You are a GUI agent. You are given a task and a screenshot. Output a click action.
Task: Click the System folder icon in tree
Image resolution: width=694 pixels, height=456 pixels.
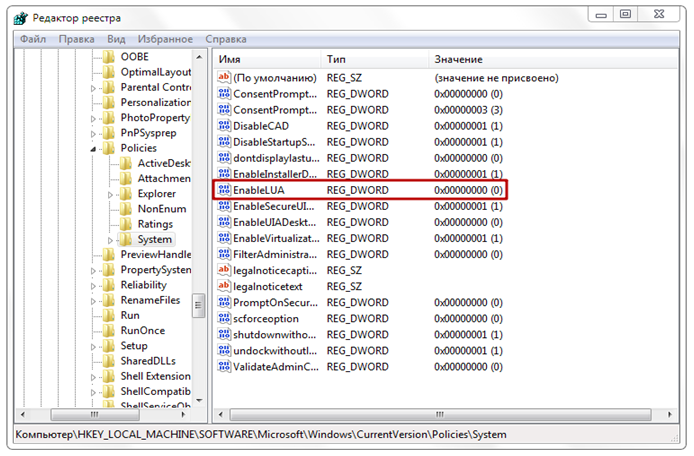coord(126,240)
